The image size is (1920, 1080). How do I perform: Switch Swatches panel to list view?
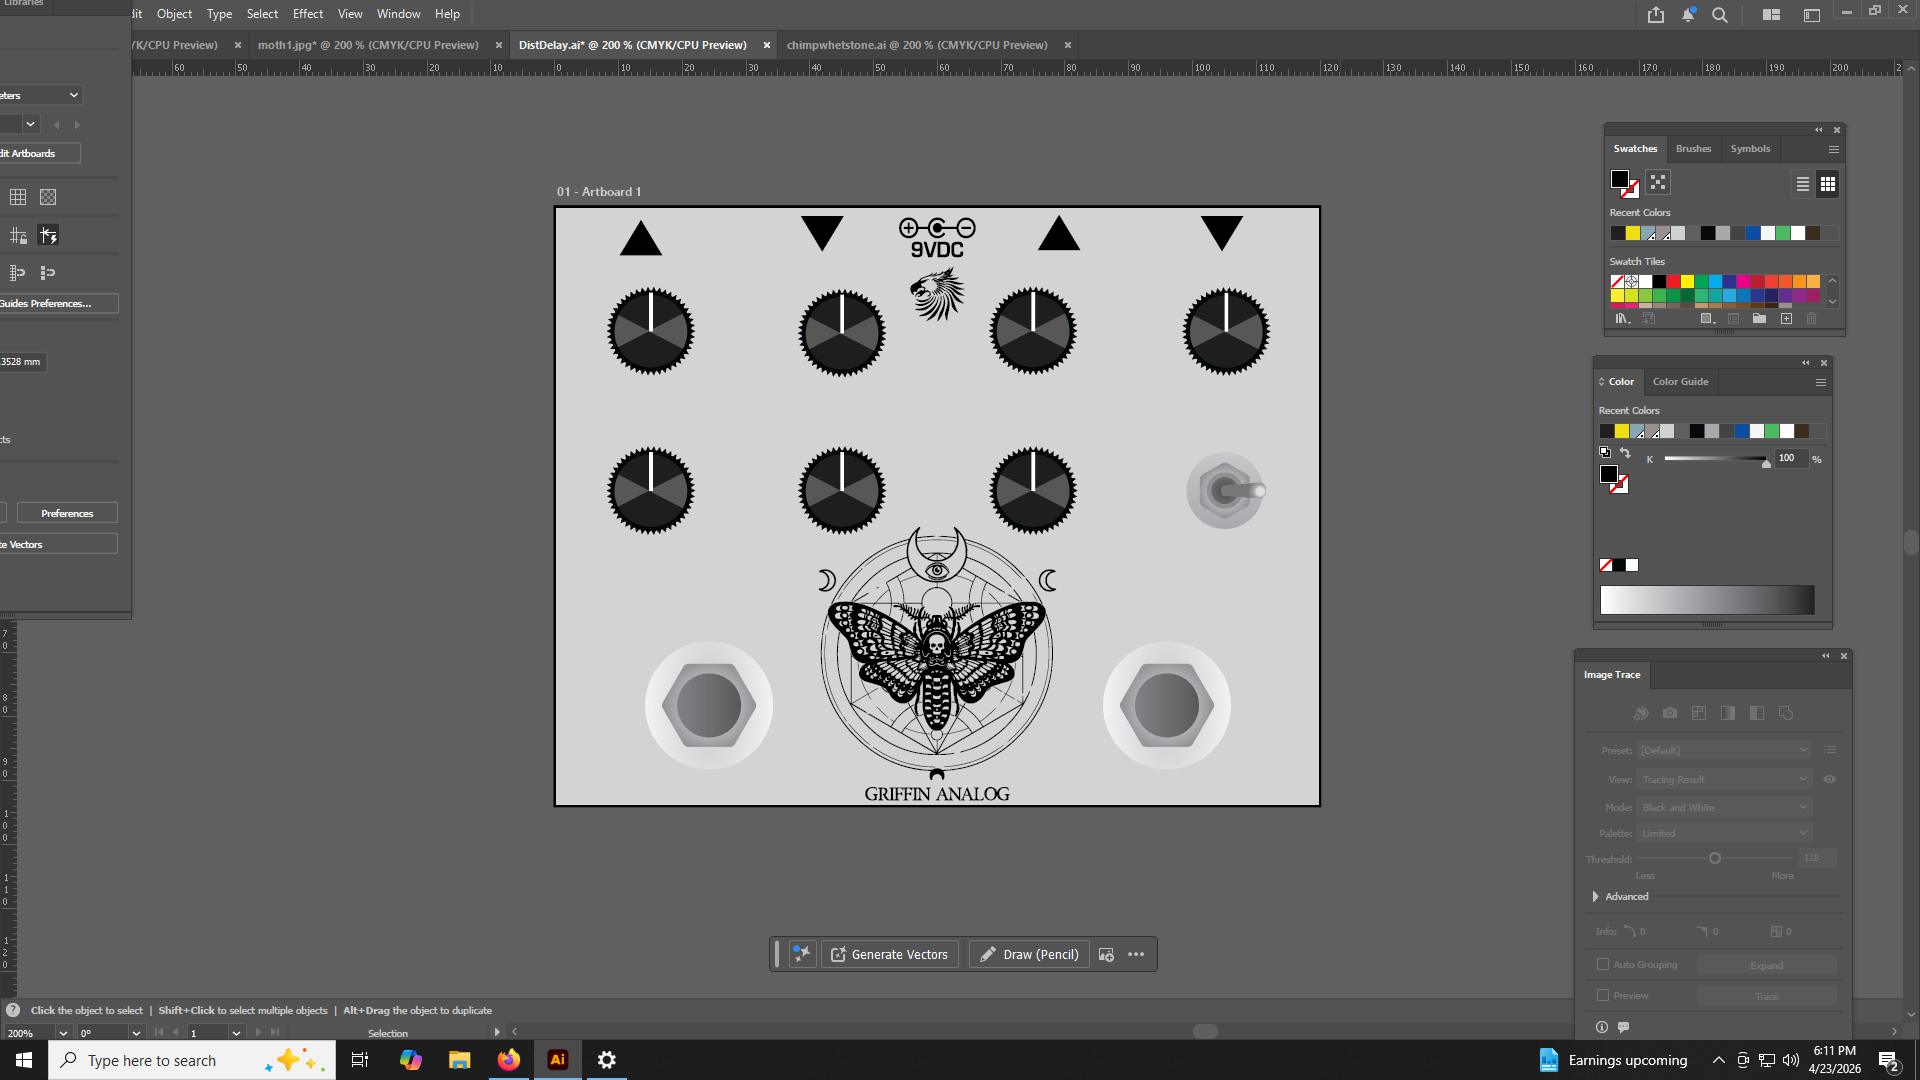tap(1802, 184)
